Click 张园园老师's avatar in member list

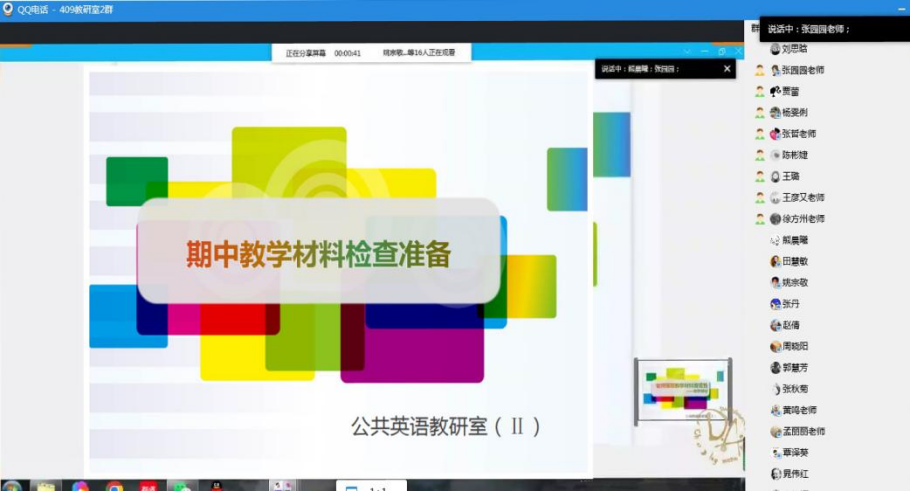[x=775, y=70]
